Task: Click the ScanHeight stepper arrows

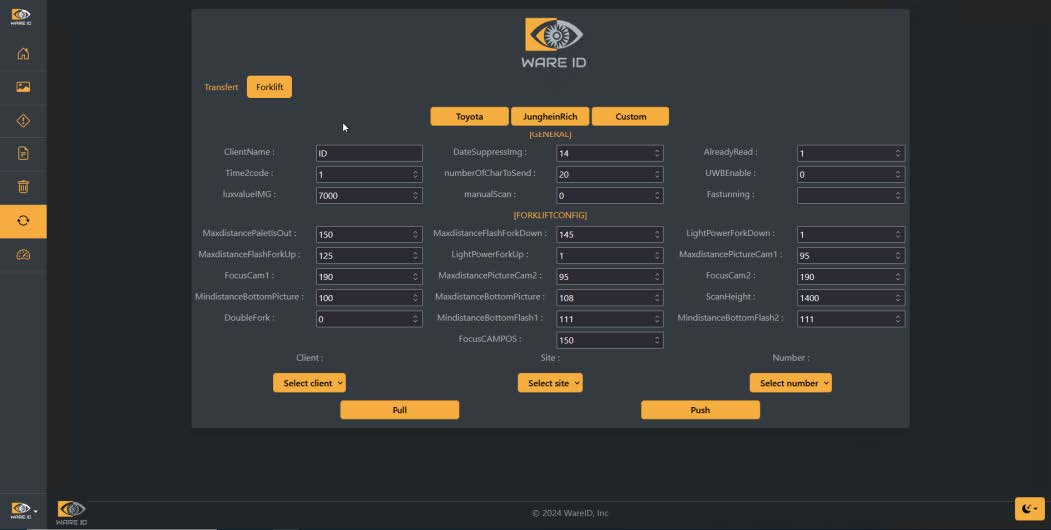Action: click(898, 298)
